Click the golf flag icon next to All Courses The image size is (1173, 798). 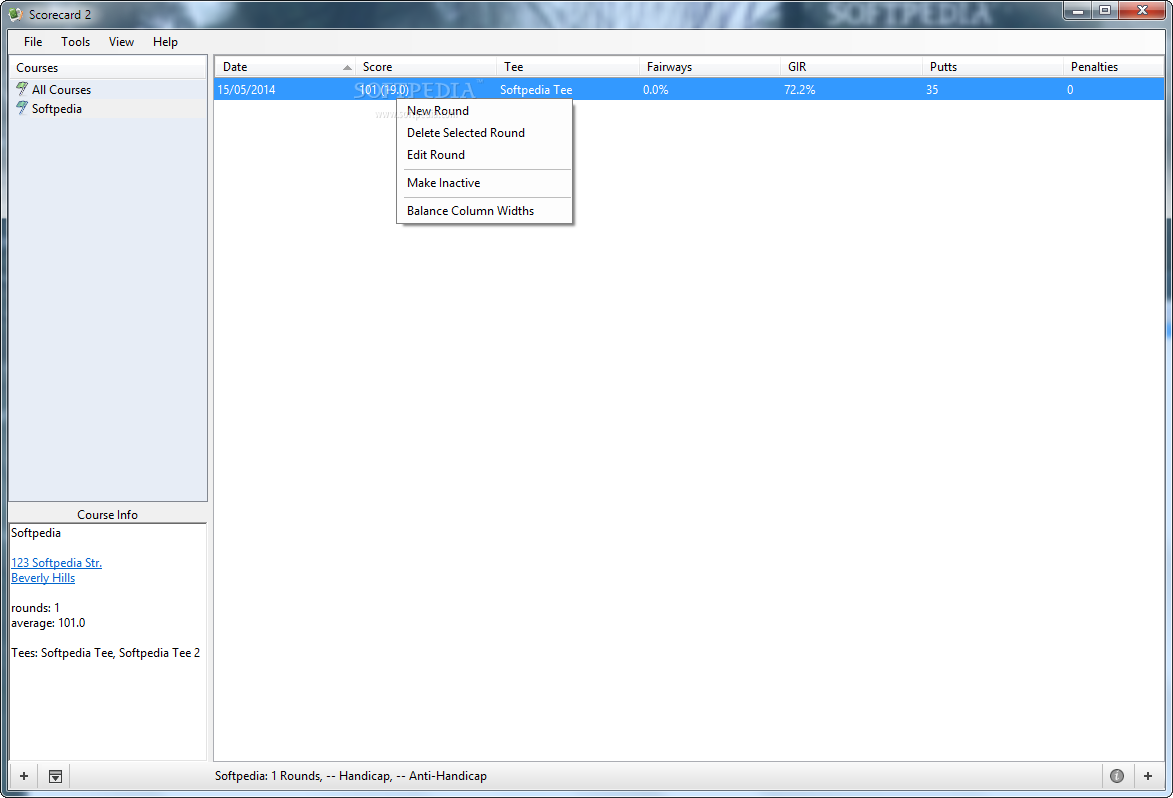tap(22, 89)
